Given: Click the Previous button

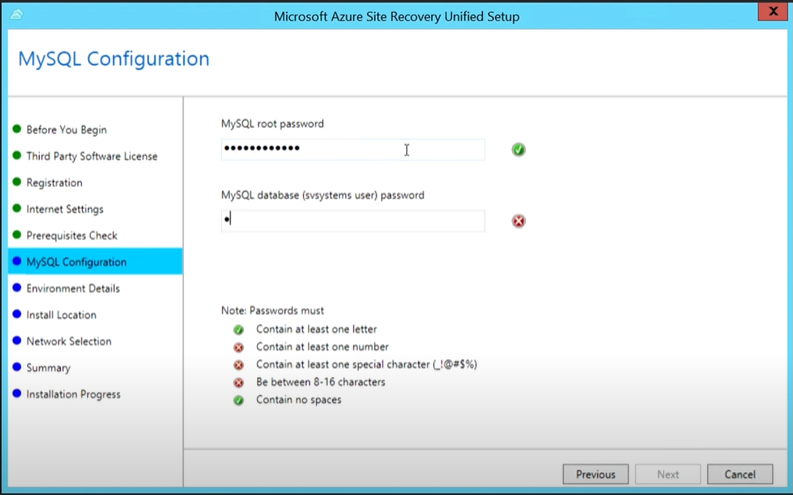Looking at the screenshot, I should click(x=596, y=474).
